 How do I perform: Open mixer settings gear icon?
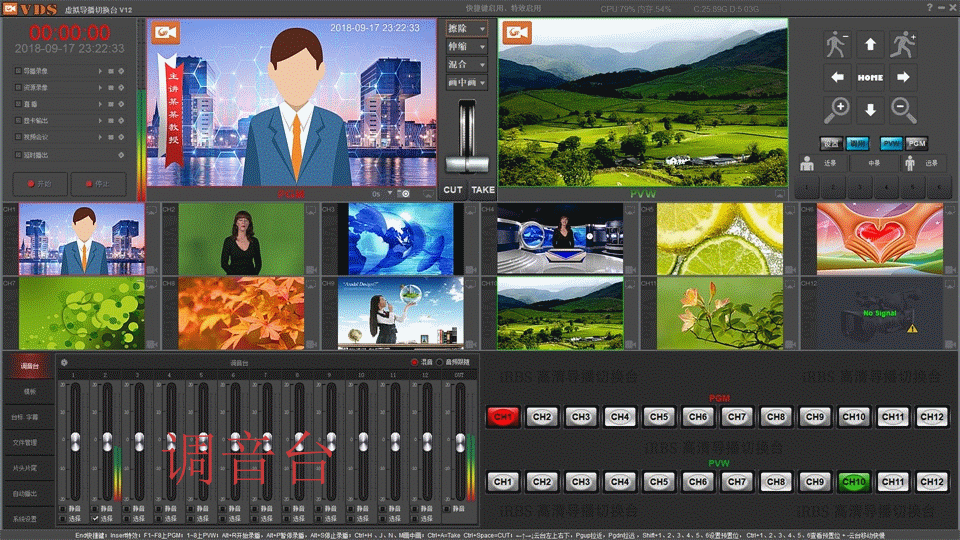pos(65,362)
